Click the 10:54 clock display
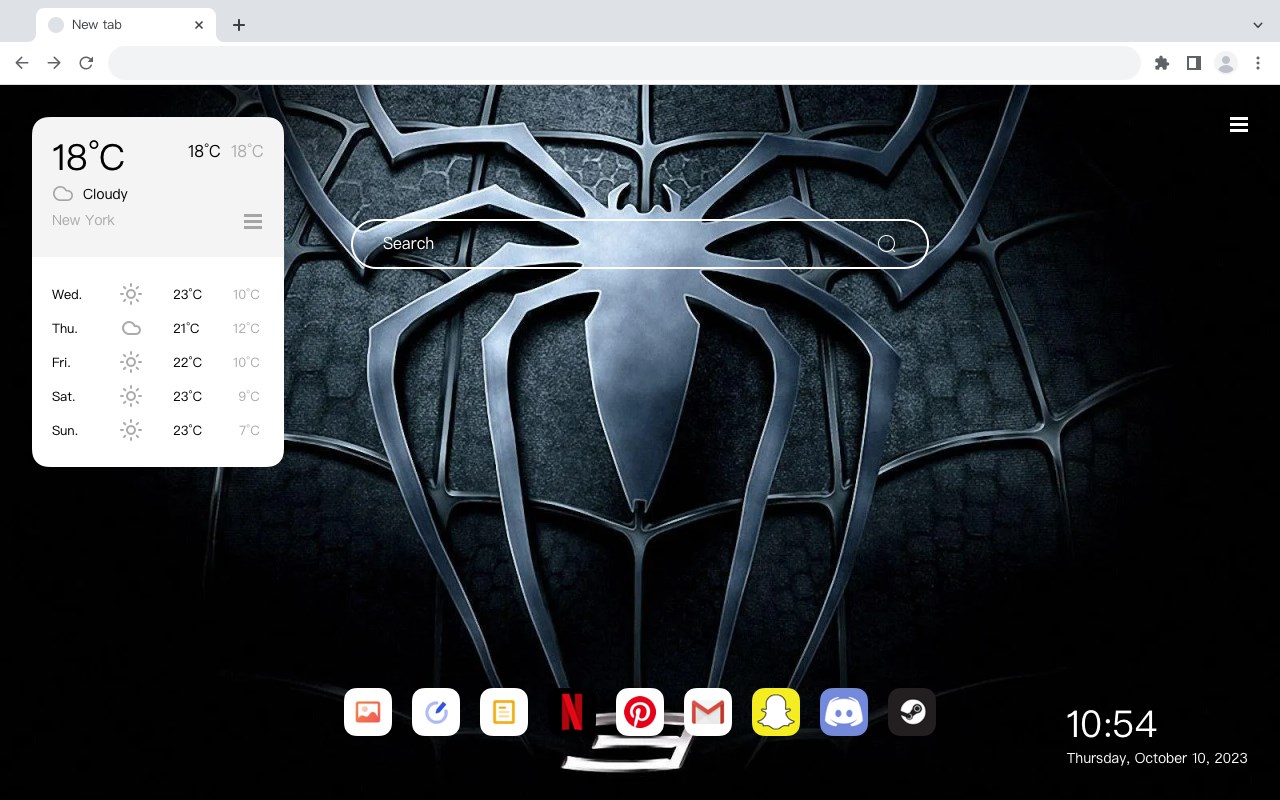This screenshot has width=1280, height=800. pyautogui.click(x=1111, y=724)
